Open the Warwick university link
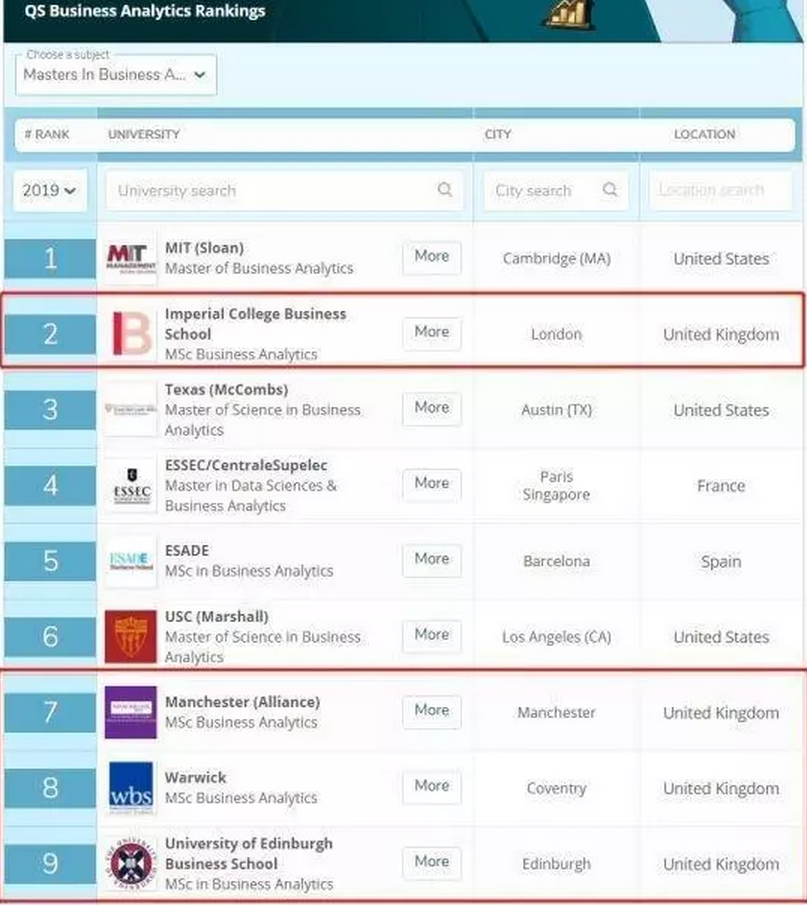This screenshot has width=807, height=905. (196, 777)
